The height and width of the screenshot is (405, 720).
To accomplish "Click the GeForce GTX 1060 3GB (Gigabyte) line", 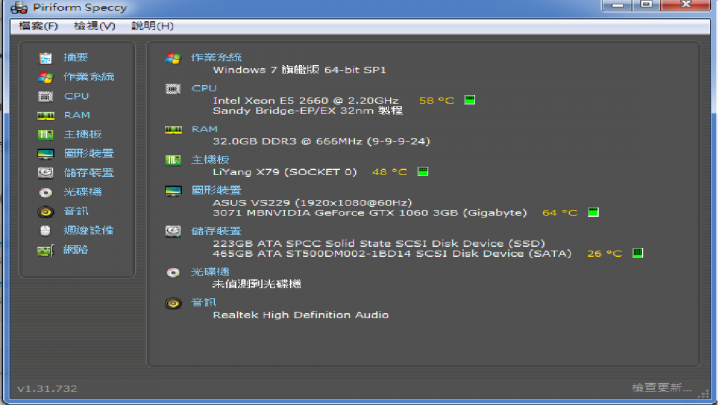I will click(x=370, y=213).
